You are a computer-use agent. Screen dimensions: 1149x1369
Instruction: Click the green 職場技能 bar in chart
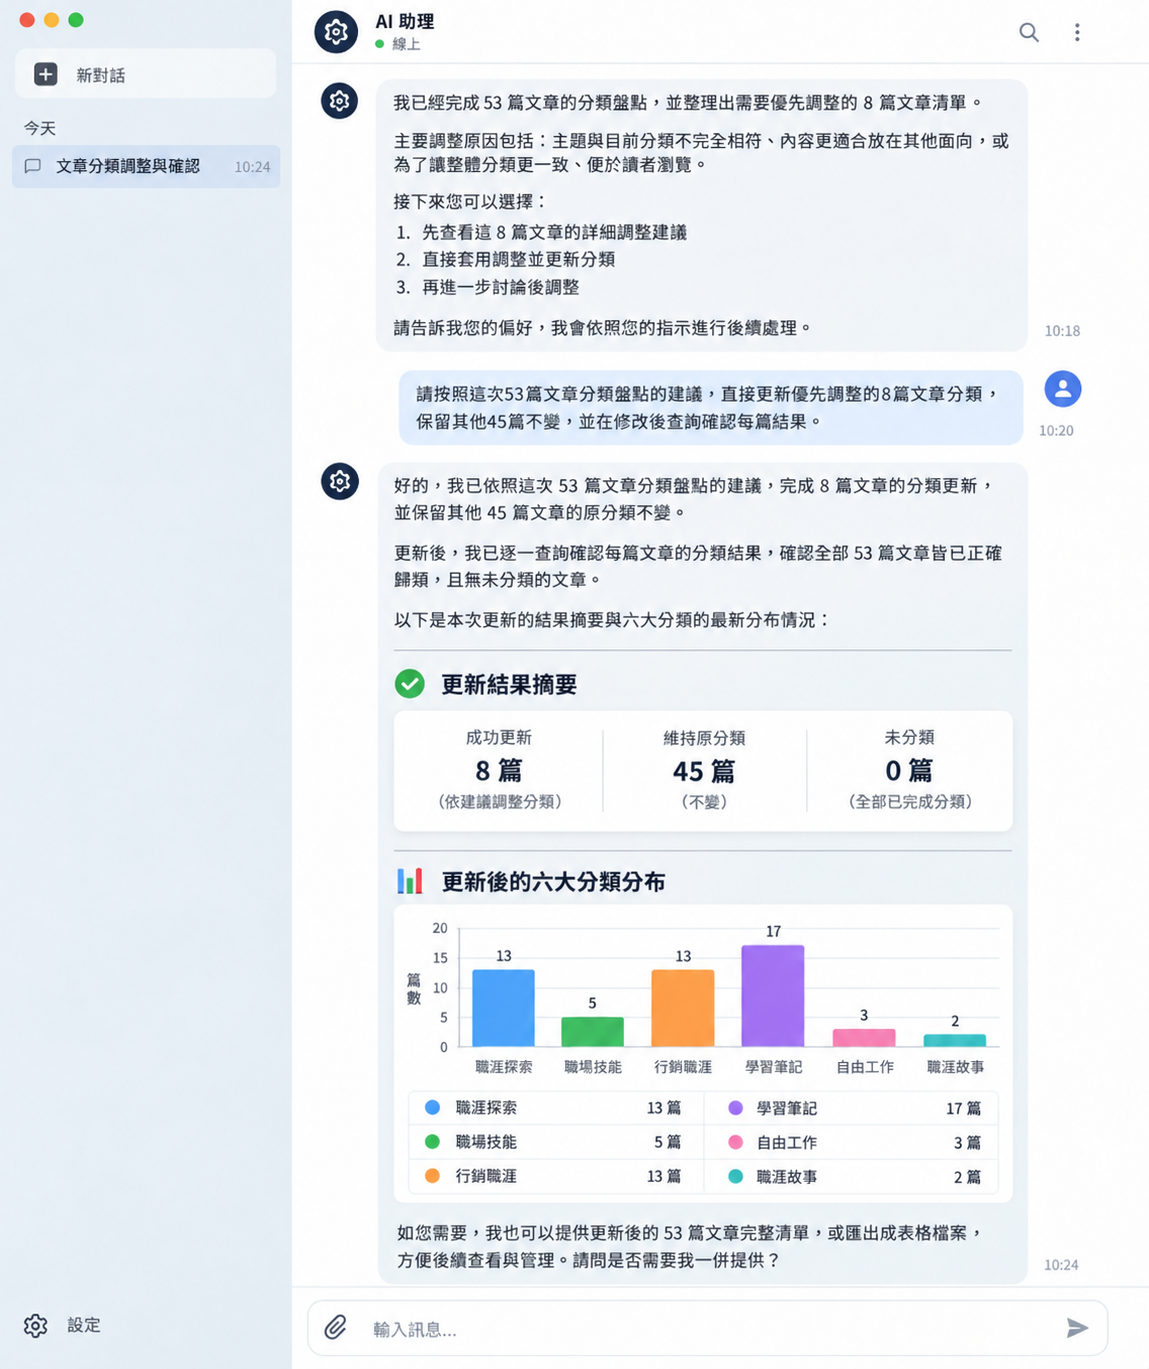point(592,1032)
